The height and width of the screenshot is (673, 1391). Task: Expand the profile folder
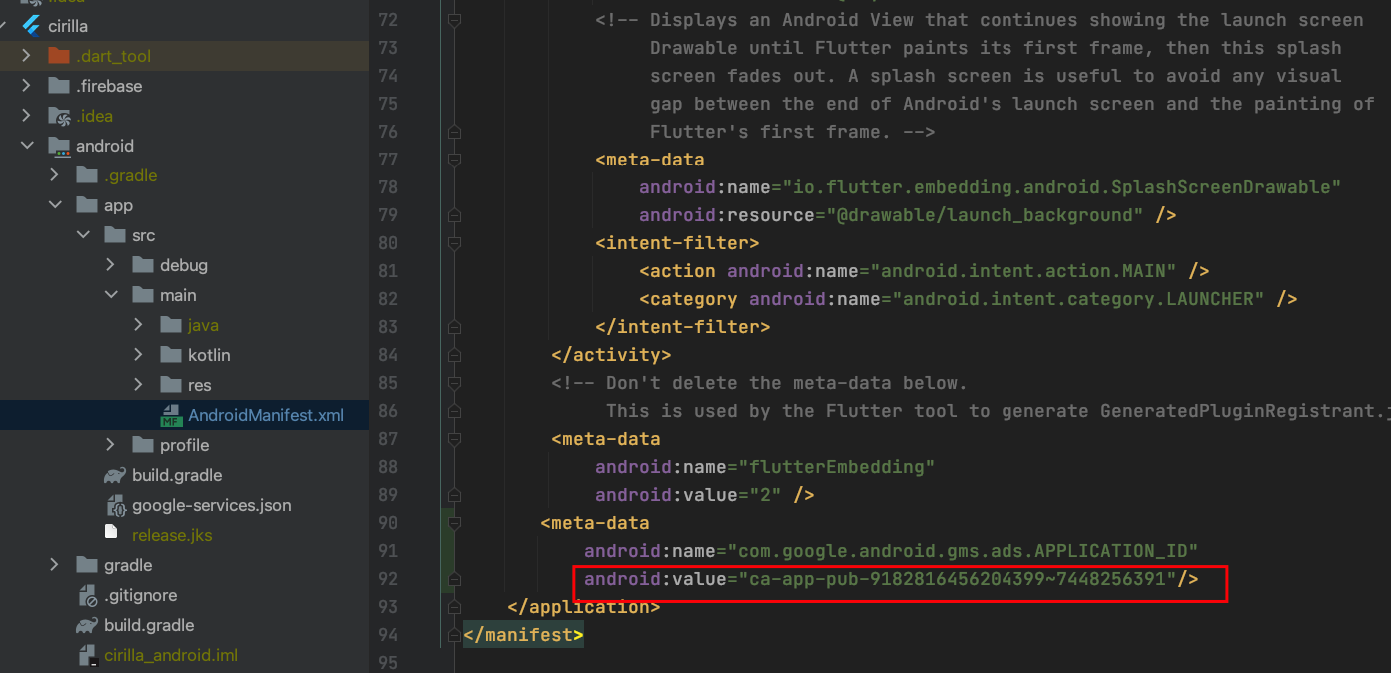coord(110,445)
